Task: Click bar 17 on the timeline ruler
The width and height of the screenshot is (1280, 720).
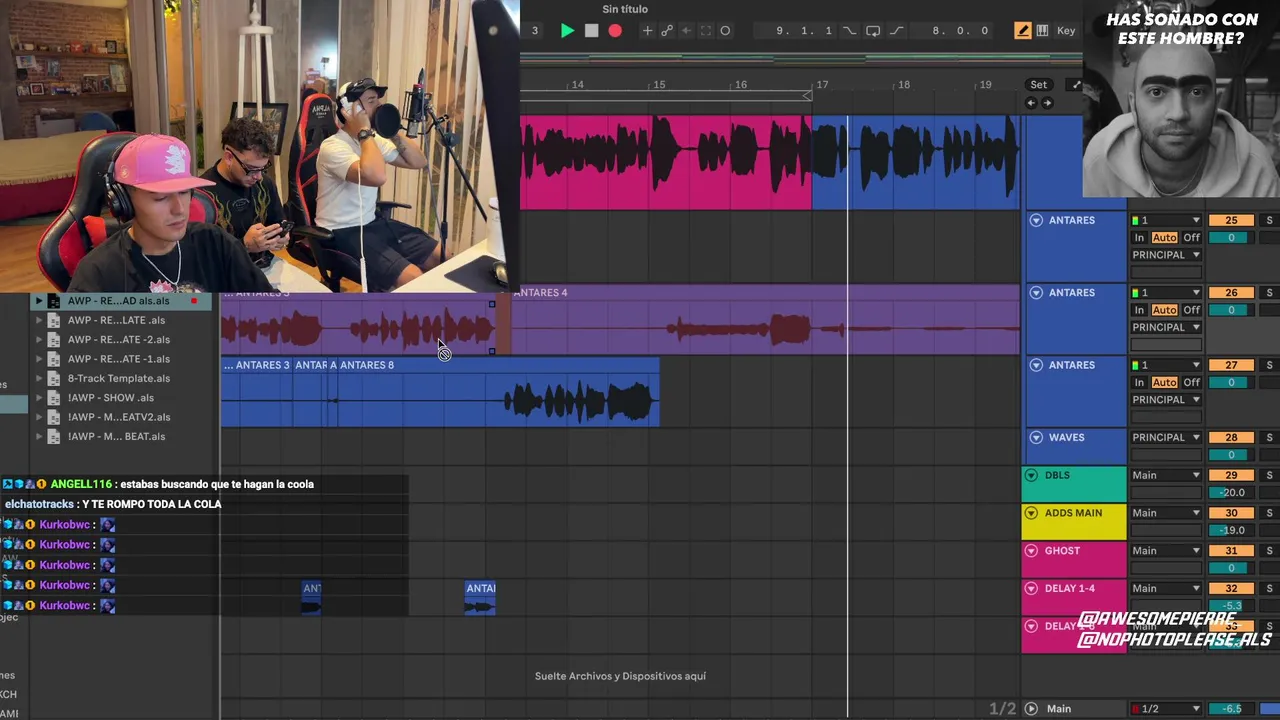Action: click(x=822, y=85)
